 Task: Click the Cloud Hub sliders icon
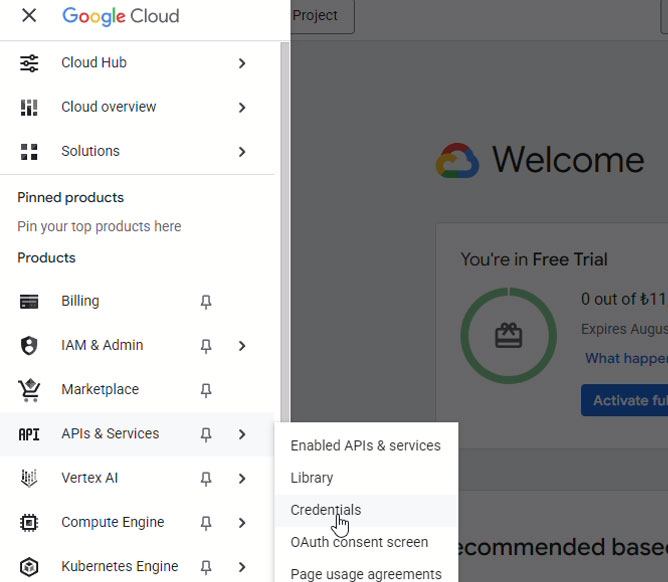pos(29,63)
